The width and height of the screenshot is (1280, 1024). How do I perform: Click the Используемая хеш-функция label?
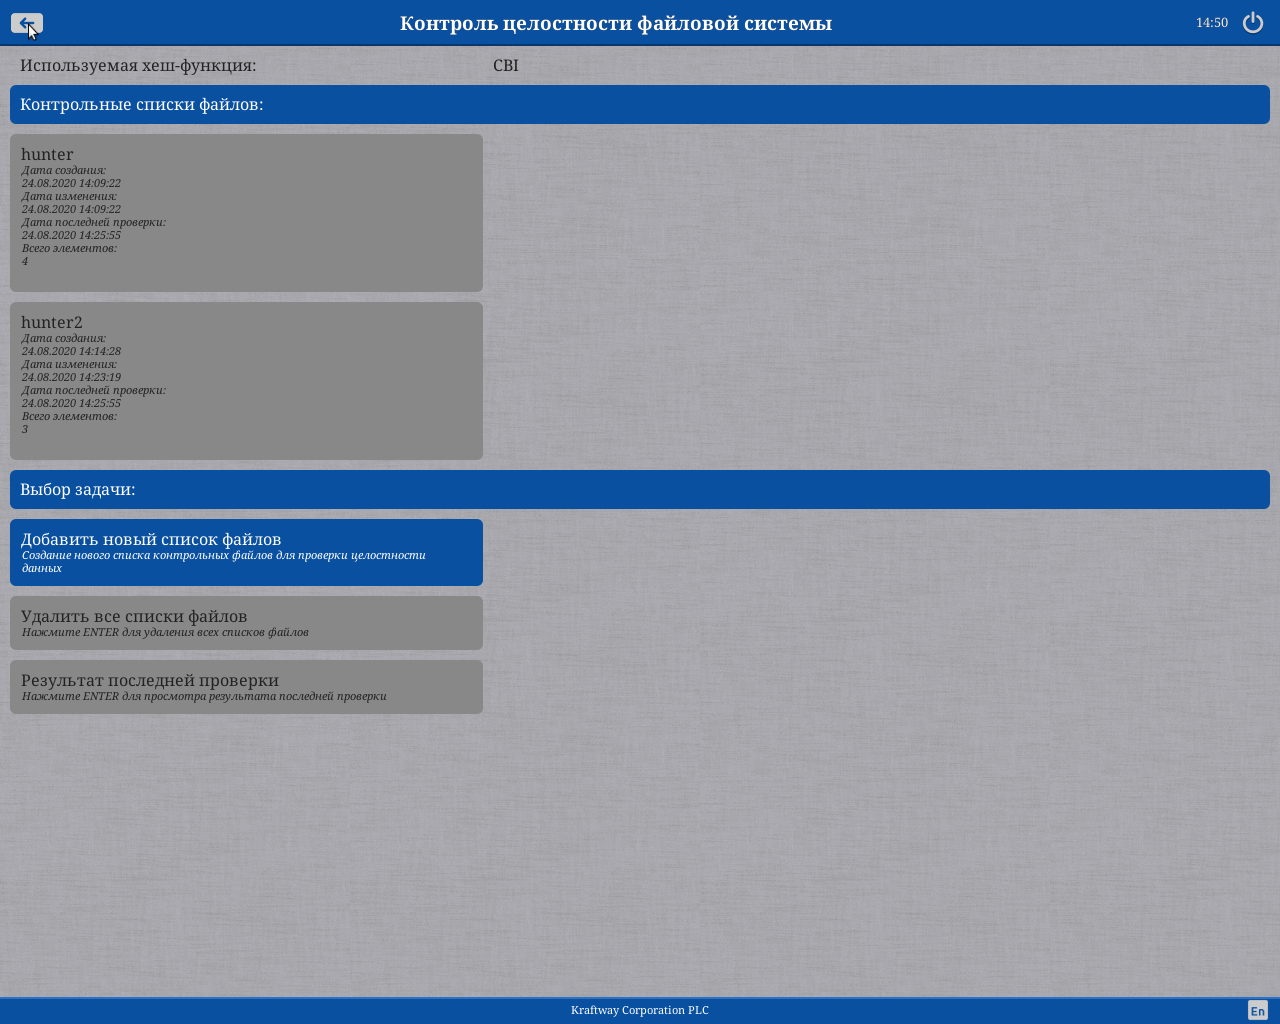[138, 66]
